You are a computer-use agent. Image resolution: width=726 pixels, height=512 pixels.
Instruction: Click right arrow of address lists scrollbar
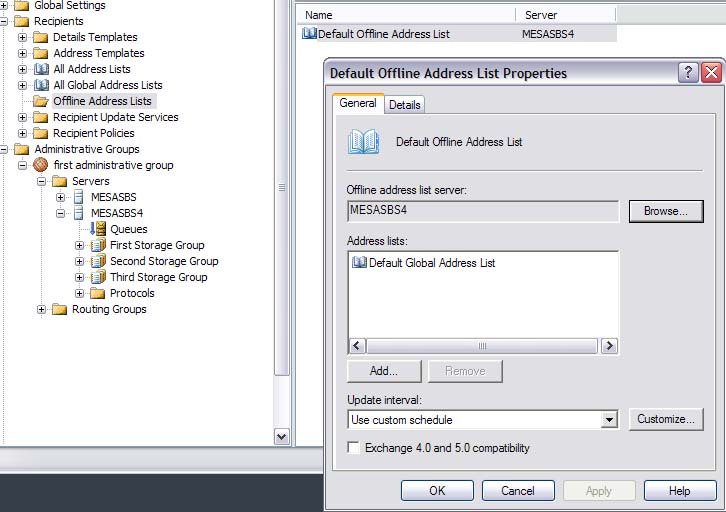click(x=609, y=346)
